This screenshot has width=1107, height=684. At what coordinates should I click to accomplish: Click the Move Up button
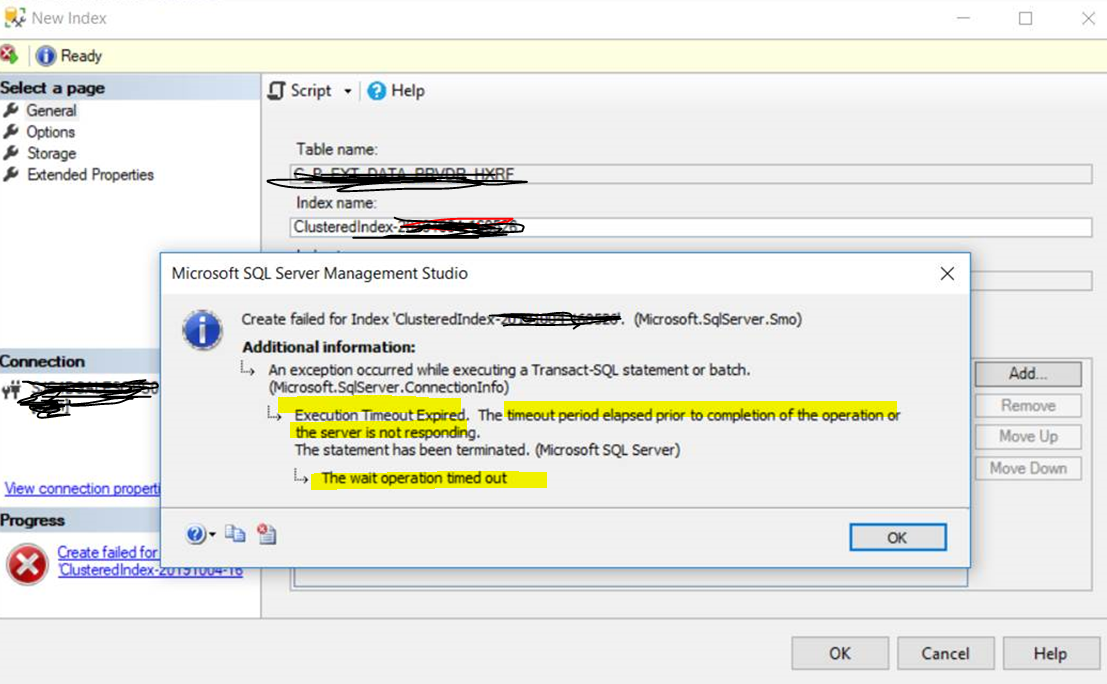click(x=1028, y=437)
